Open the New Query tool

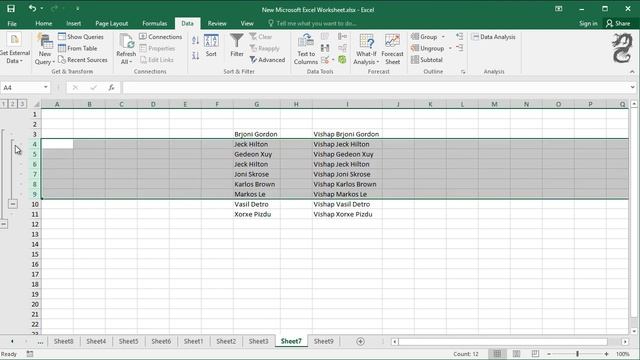(45, 49)
